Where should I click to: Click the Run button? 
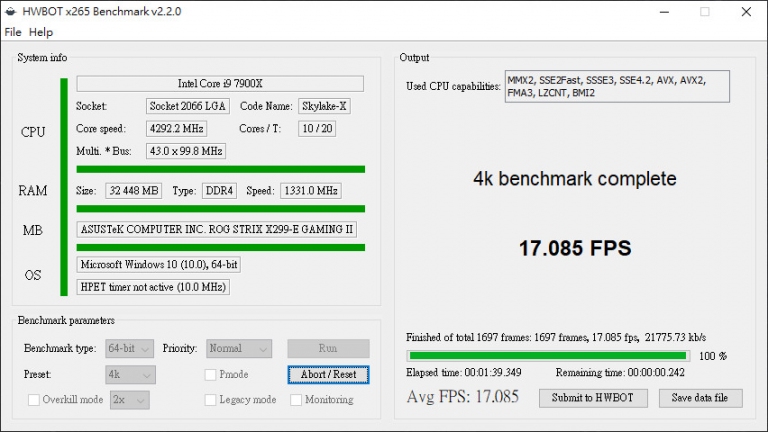(x=328, y=348)
